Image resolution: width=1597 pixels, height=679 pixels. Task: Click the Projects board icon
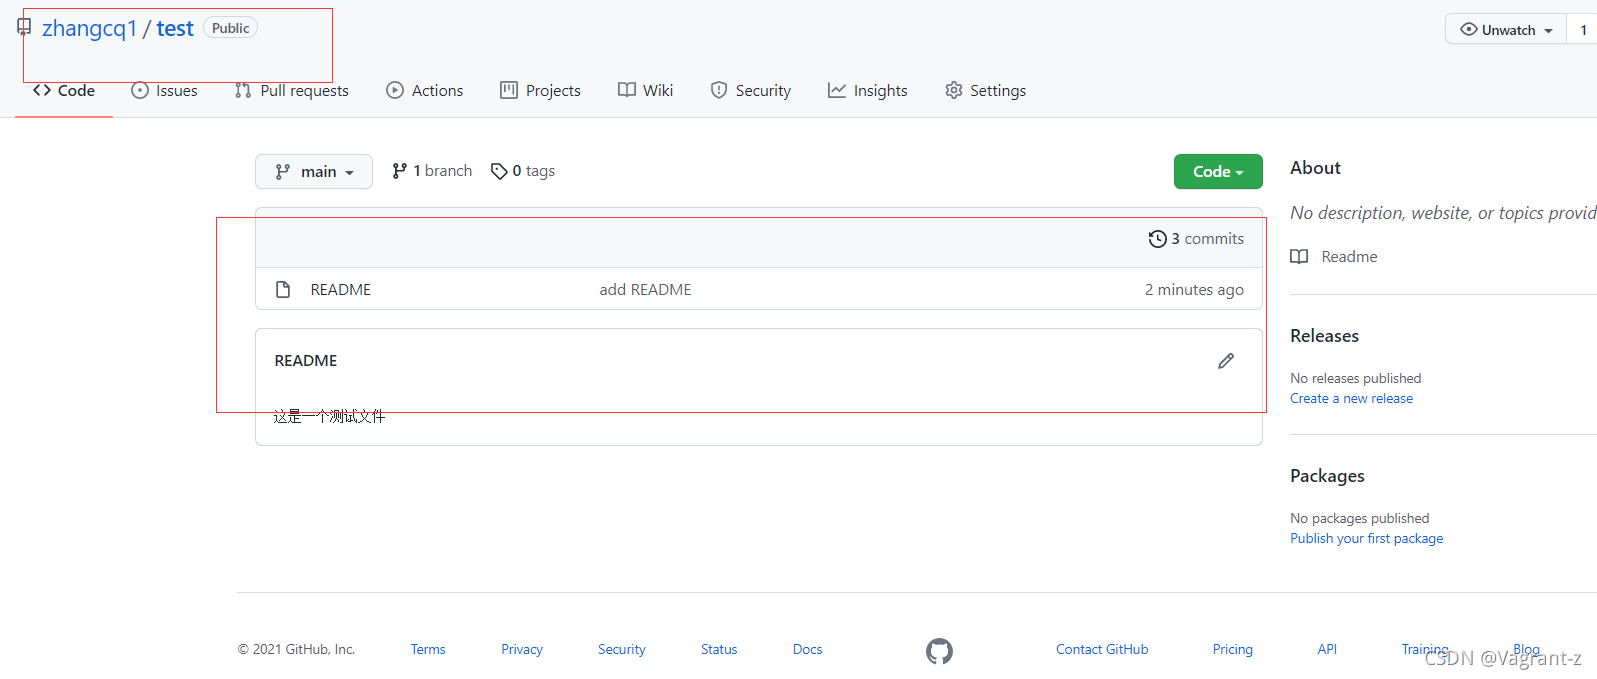pos(509,90)
